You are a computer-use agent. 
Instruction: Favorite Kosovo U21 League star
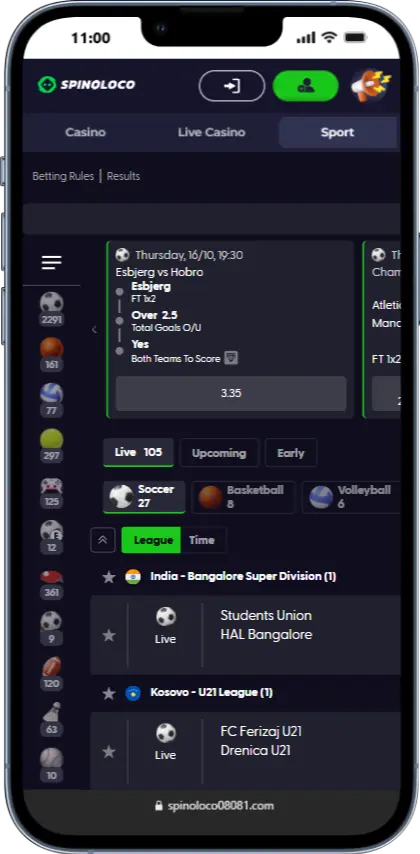tap(109, 693)
